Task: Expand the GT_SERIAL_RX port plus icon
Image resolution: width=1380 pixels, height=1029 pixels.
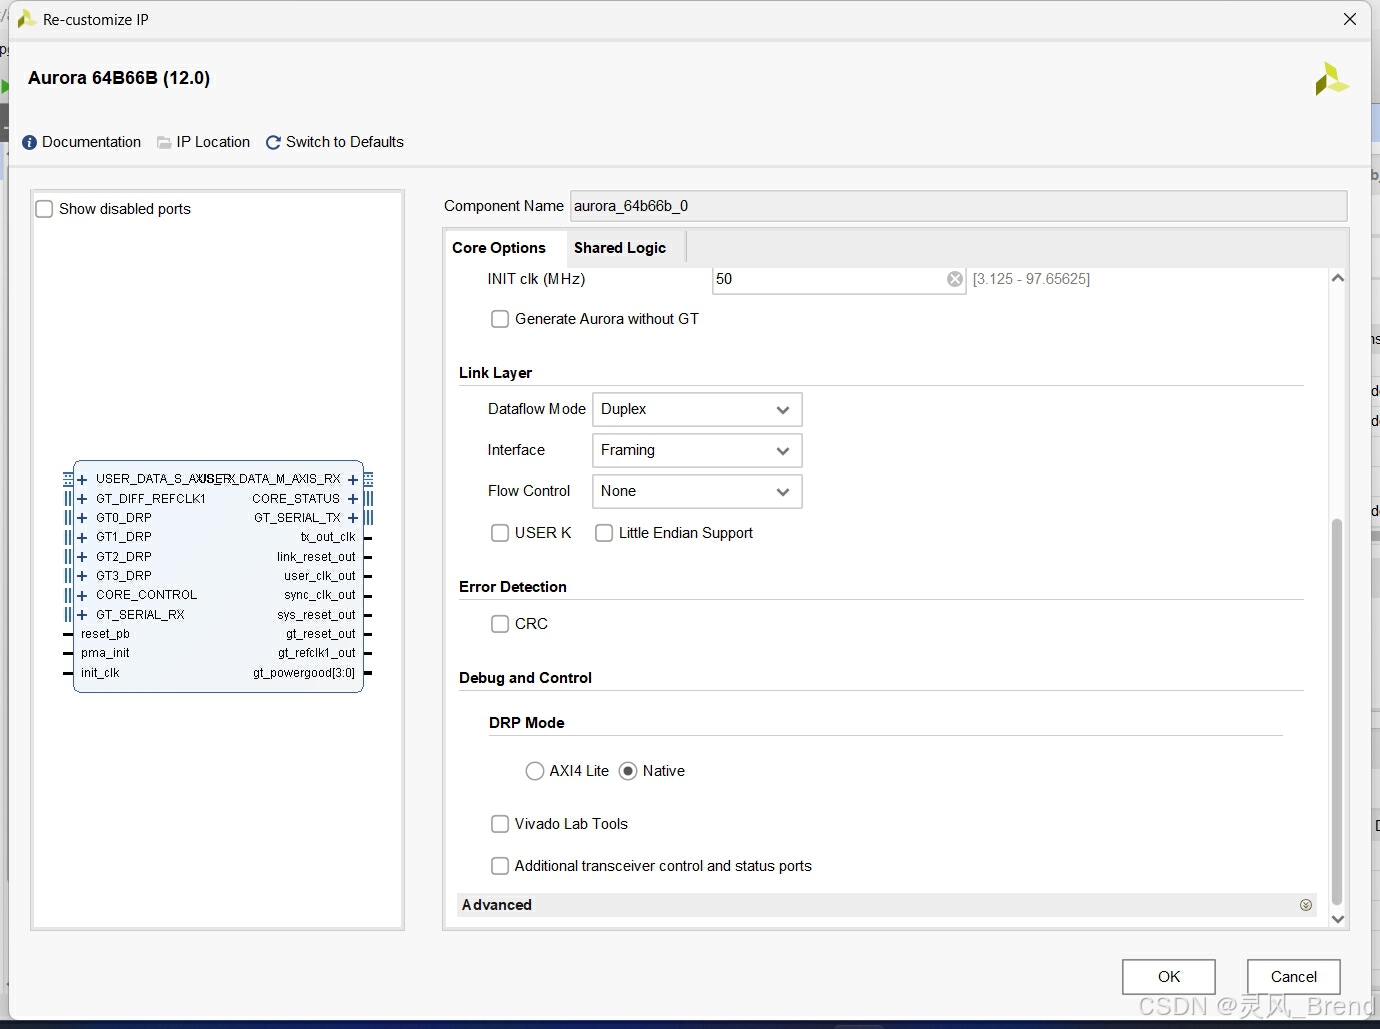Action: tap(82, 615)
